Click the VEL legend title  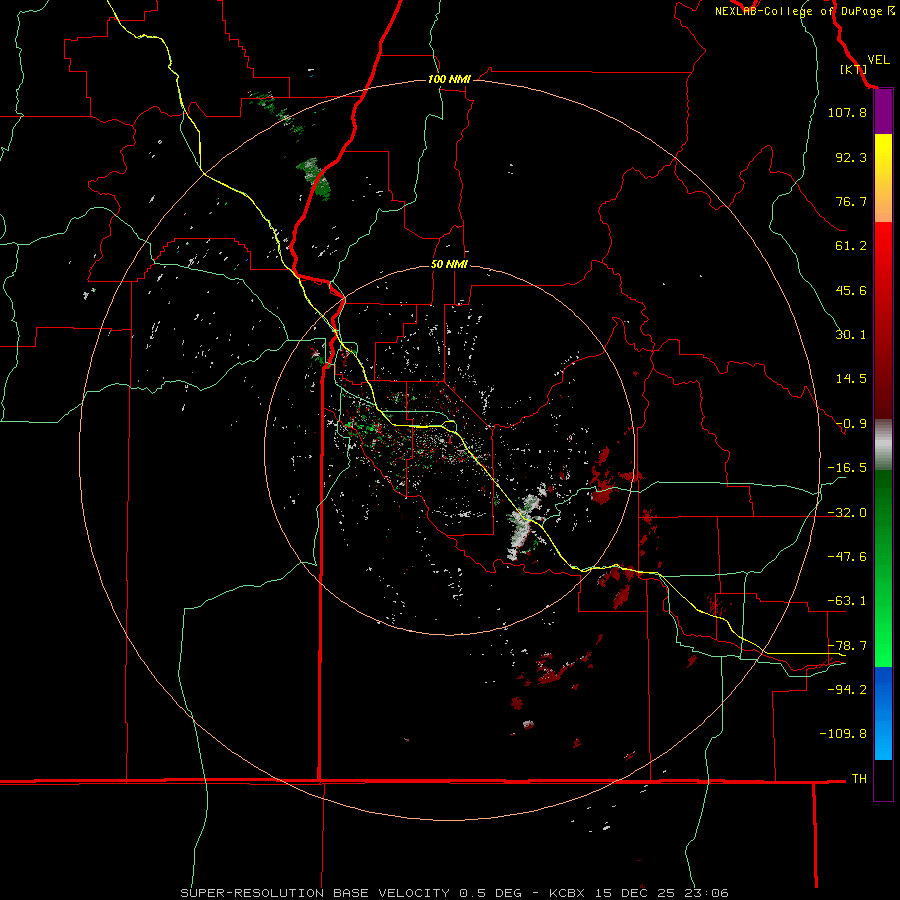878,60
